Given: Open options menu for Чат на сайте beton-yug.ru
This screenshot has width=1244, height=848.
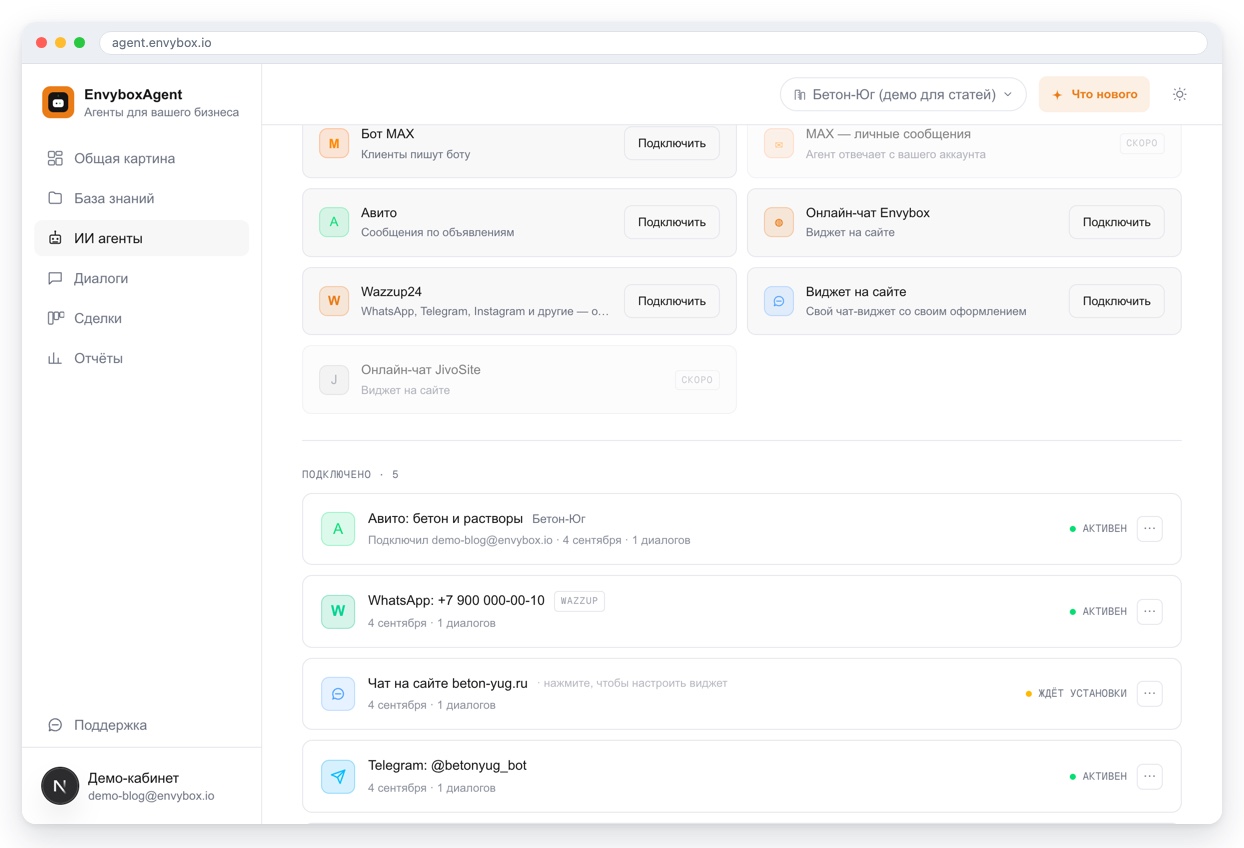Looking at the screenshot, I should click(x=1150, y=694).
